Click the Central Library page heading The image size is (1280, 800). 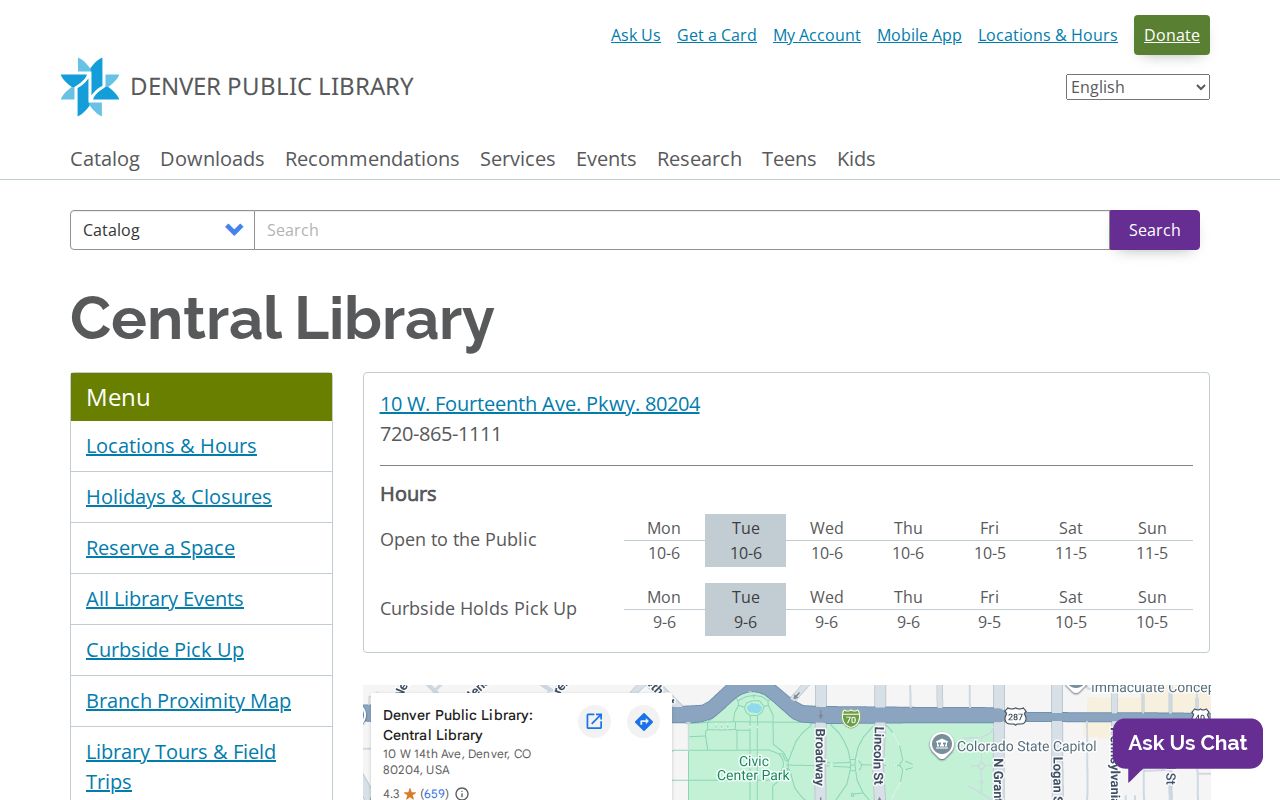[282, 319]
